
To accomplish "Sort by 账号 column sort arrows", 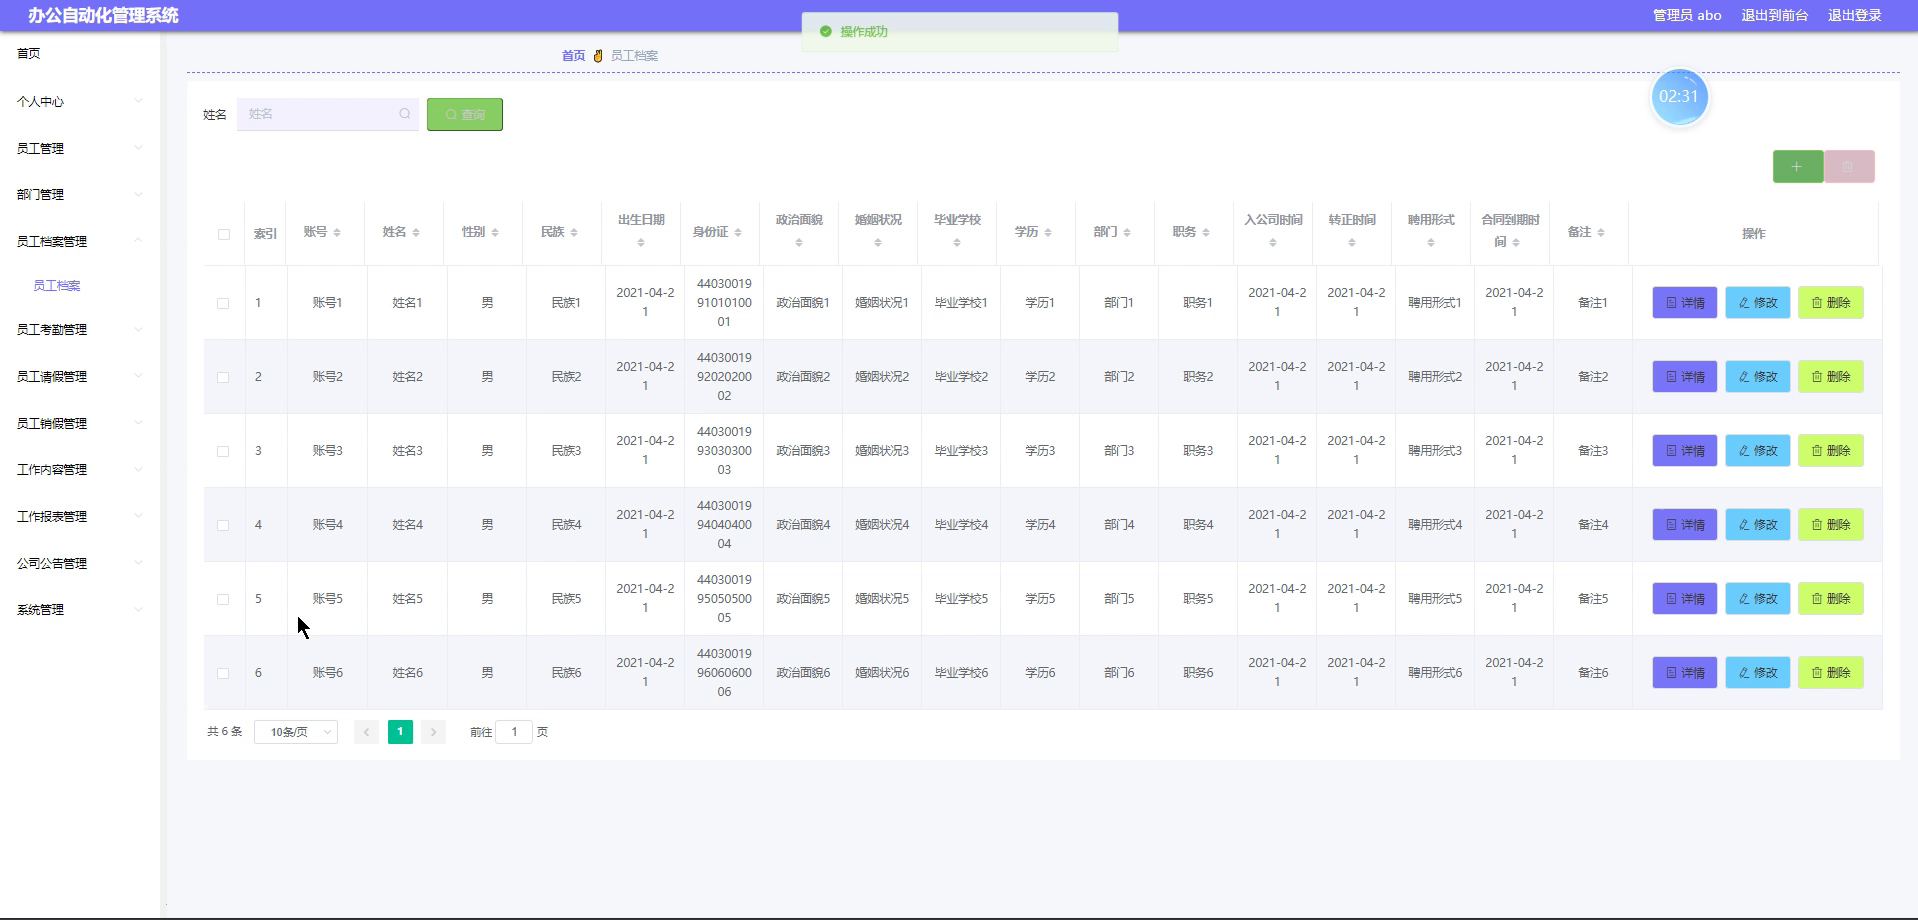I will click(x=337, y=233).
